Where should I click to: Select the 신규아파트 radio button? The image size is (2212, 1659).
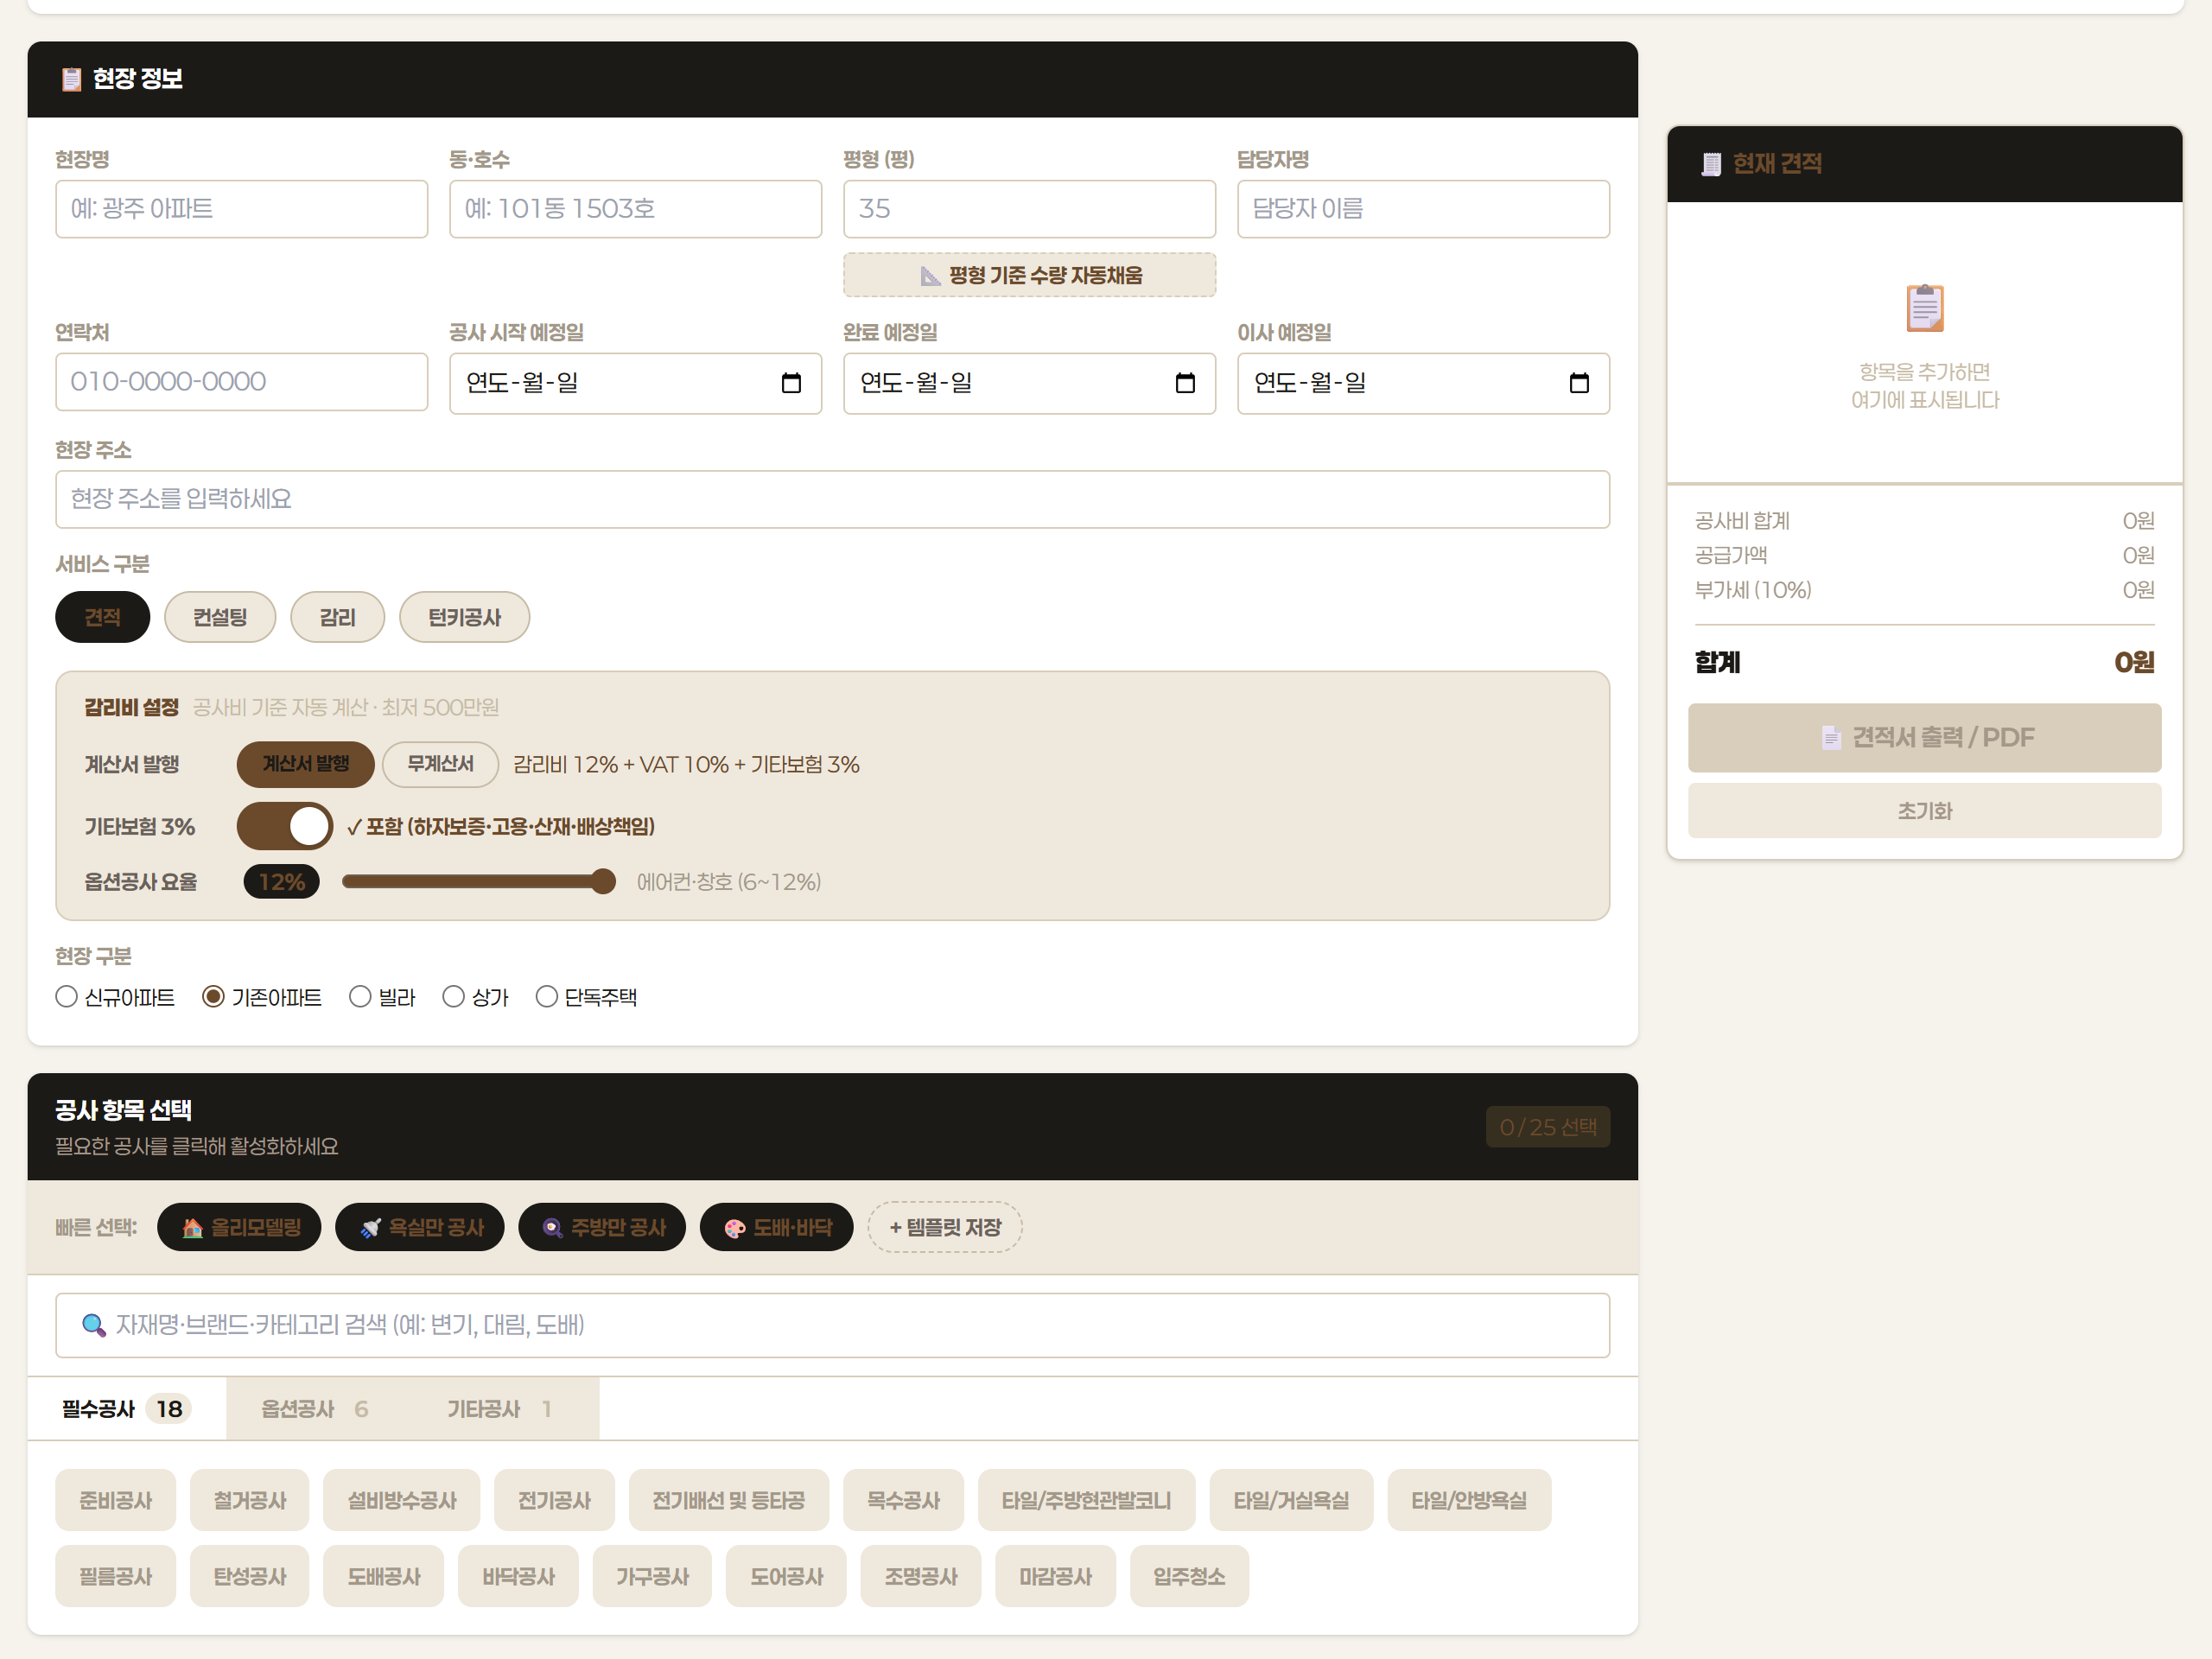click(67, 997)
